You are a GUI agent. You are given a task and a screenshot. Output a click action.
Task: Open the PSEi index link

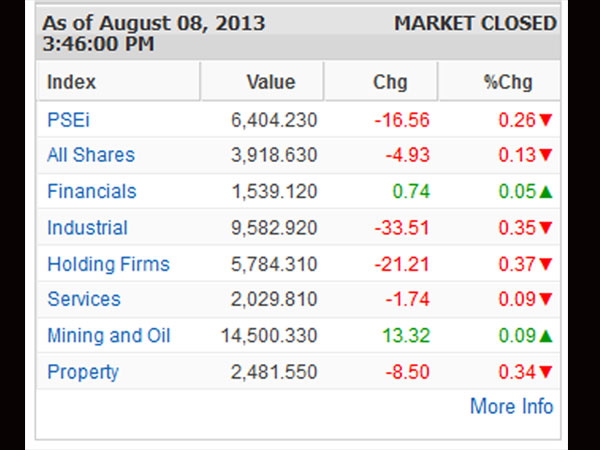tap(68, 120)
